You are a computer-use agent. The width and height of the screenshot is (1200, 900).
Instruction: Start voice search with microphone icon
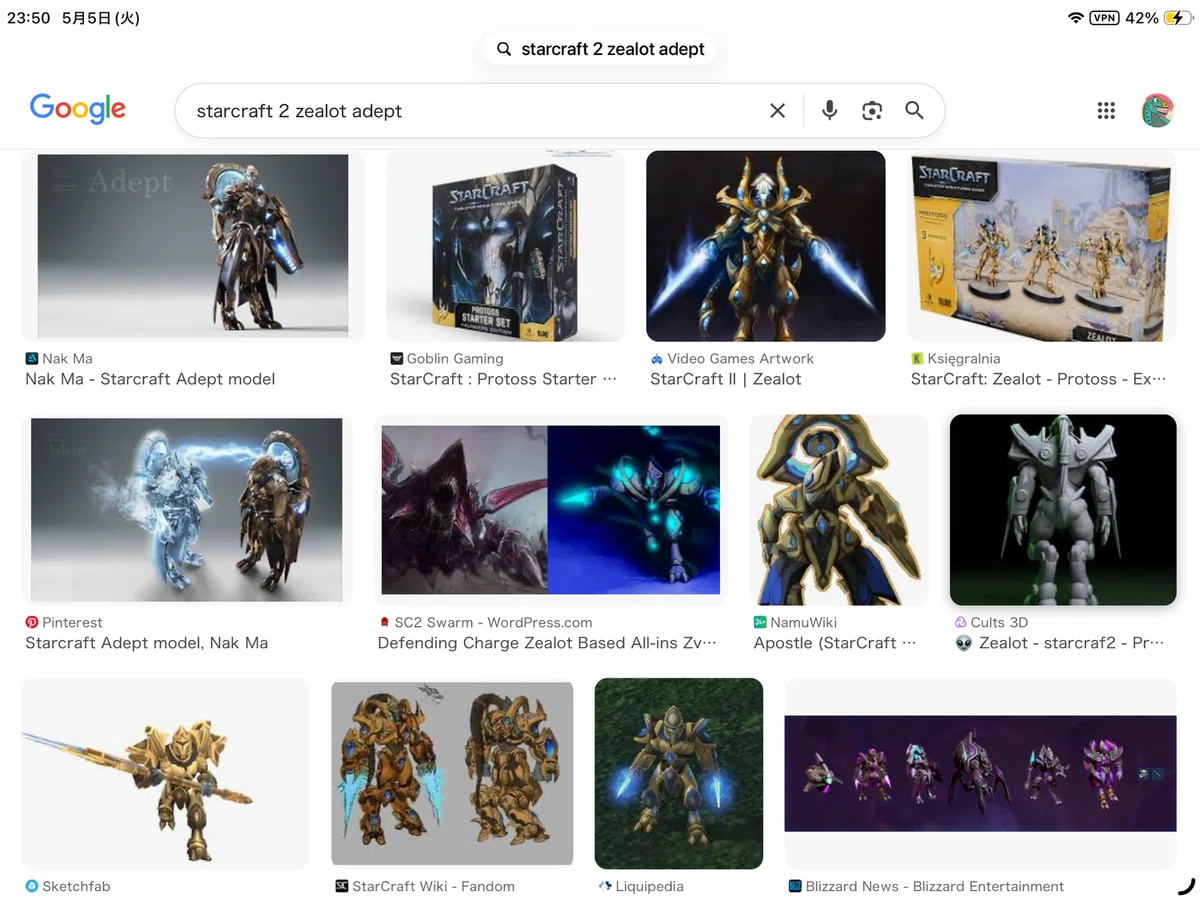829,111
